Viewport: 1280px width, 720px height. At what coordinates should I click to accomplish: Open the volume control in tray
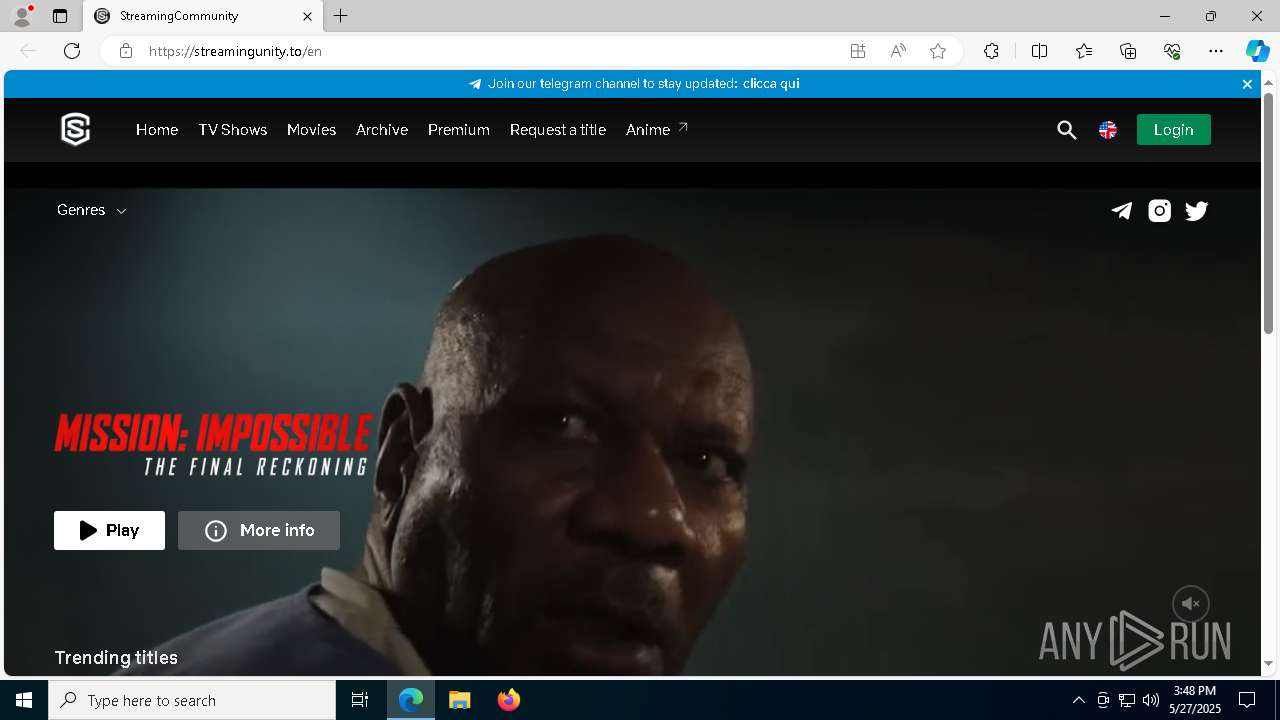click(1150, 700)
